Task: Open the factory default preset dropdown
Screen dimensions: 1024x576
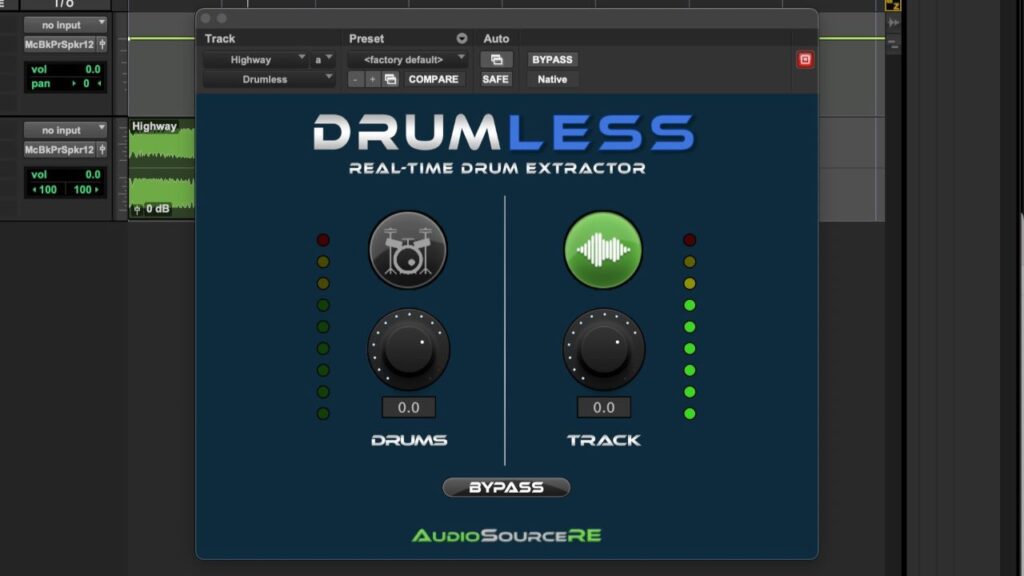Action: coord(407,58)
